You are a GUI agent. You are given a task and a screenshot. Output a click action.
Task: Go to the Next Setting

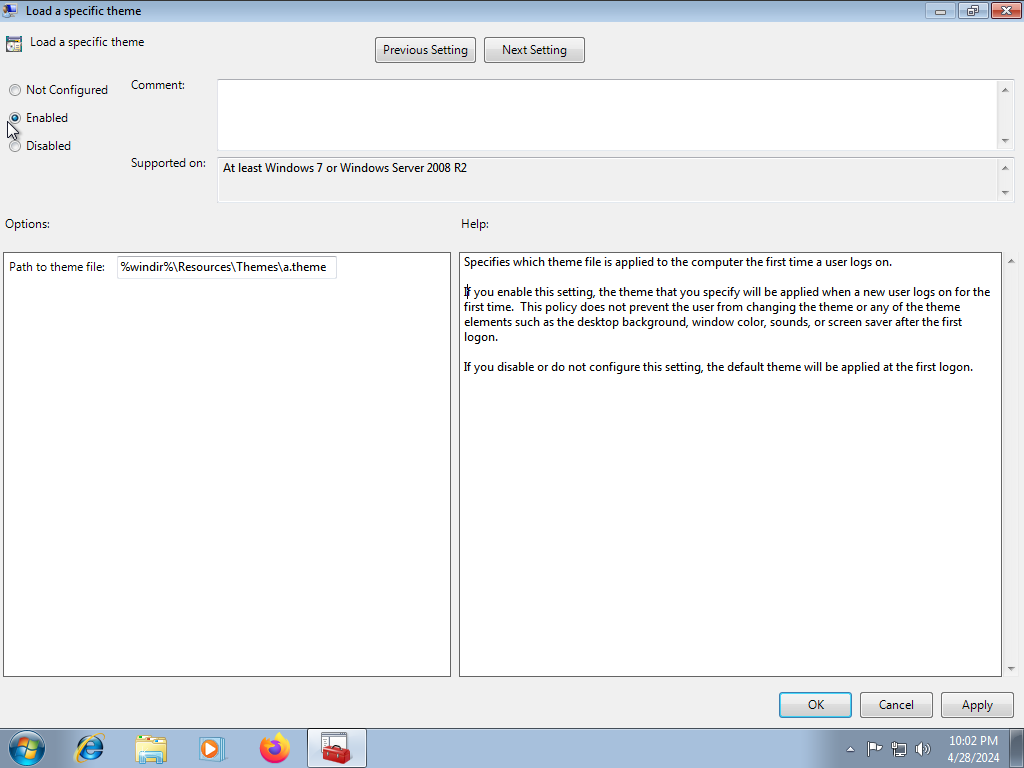point(534,50)
